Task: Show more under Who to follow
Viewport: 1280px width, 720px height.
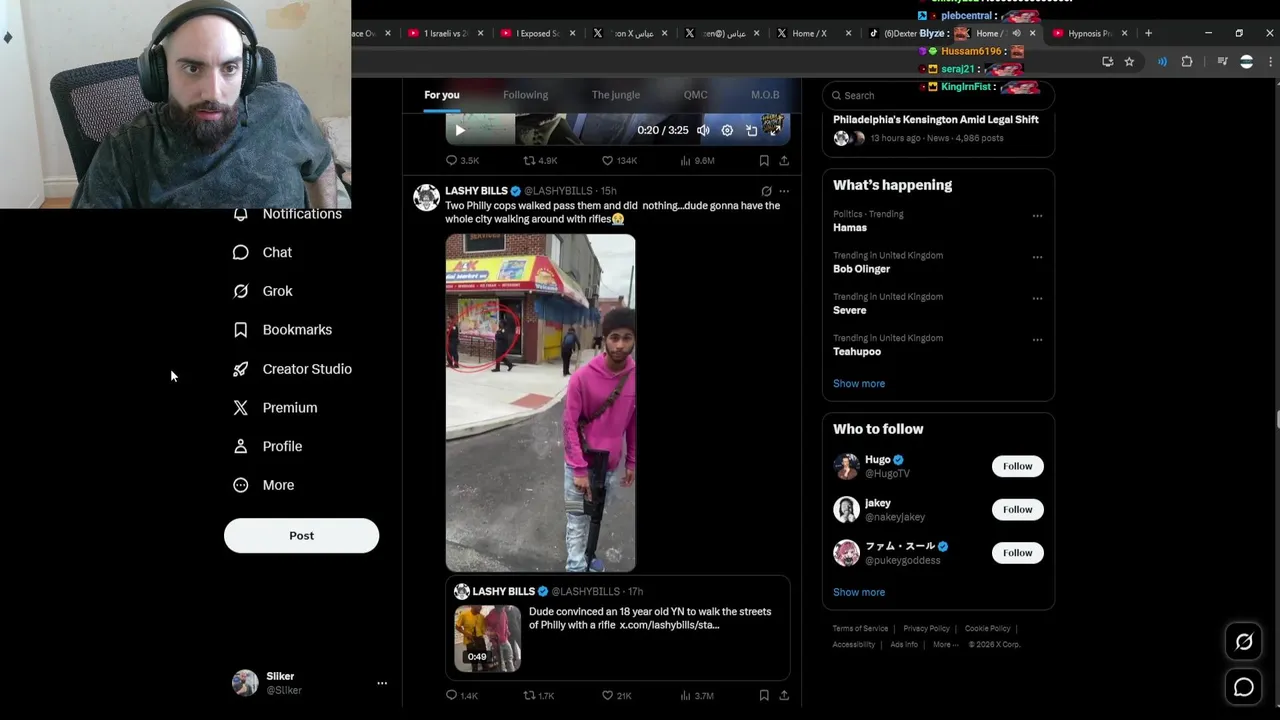Action: (x=859, y=592)
